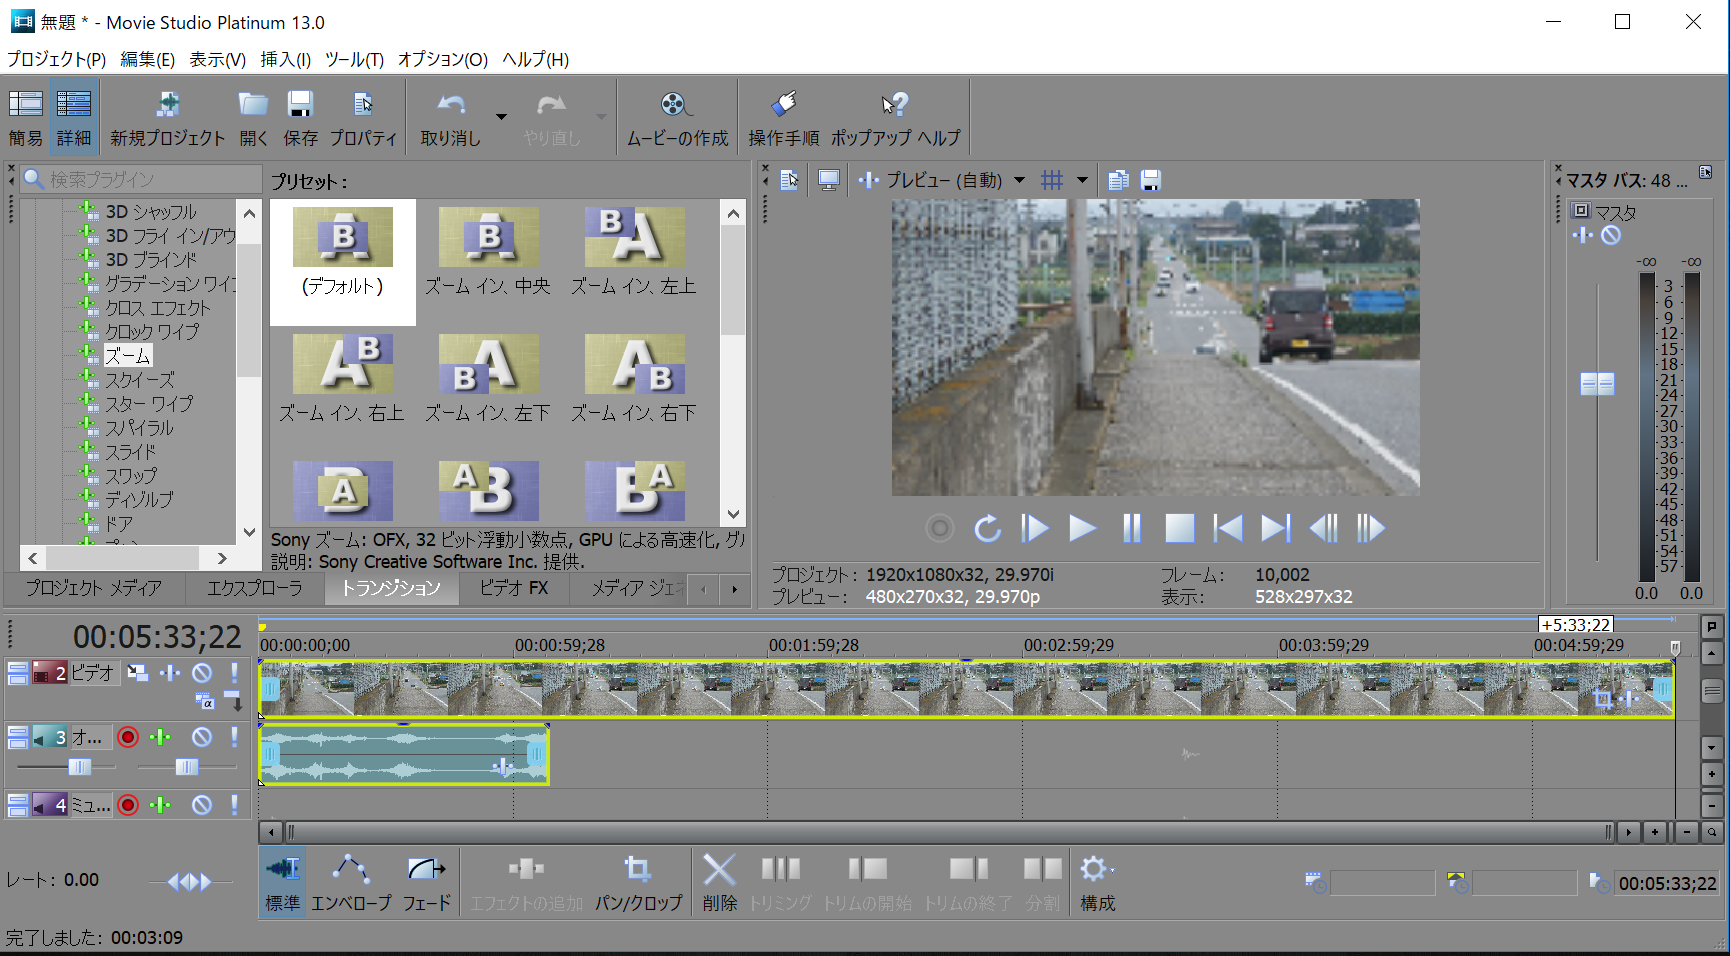Stop preview playback

(x=1180, y=528)
